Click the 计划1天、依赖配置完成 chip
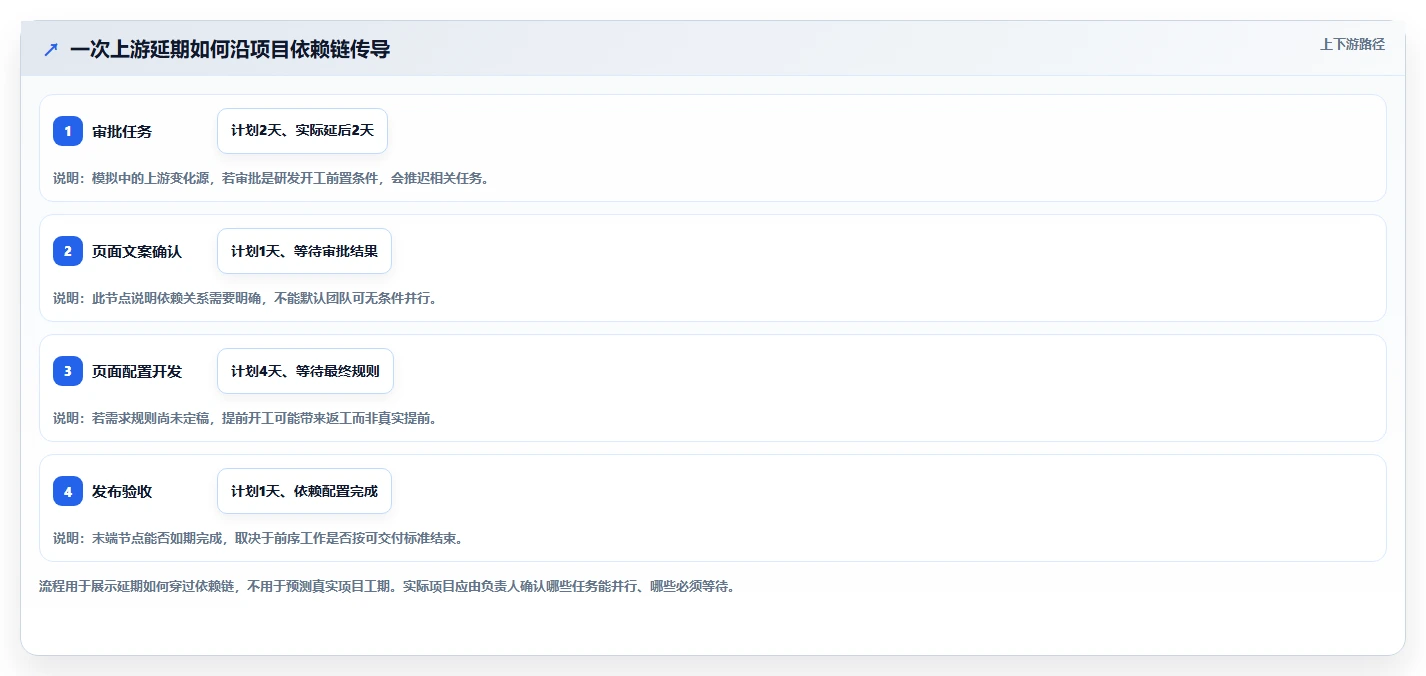 (304, 491)
